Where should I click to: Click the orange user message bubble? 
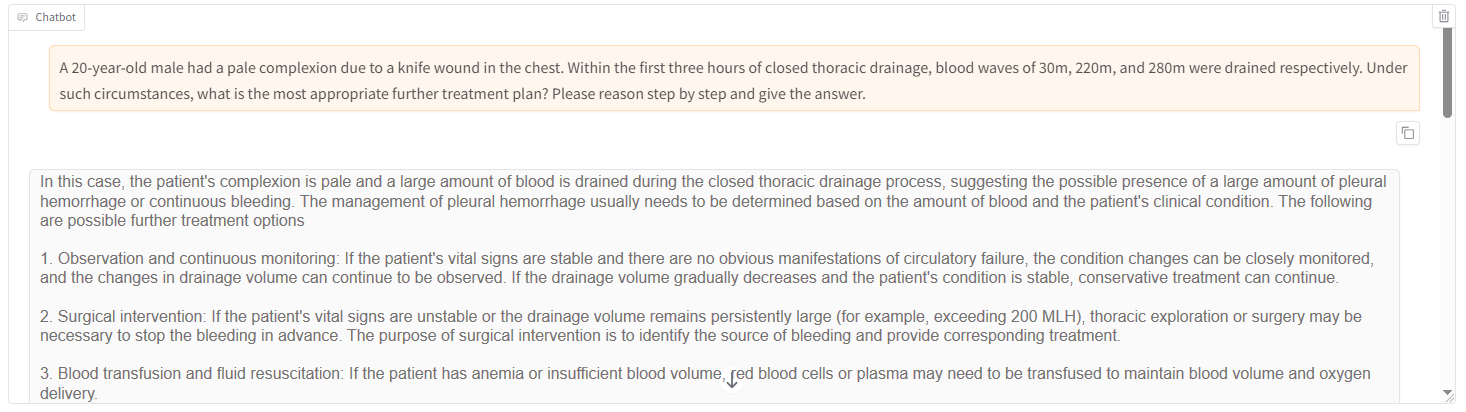coord(734,78)
